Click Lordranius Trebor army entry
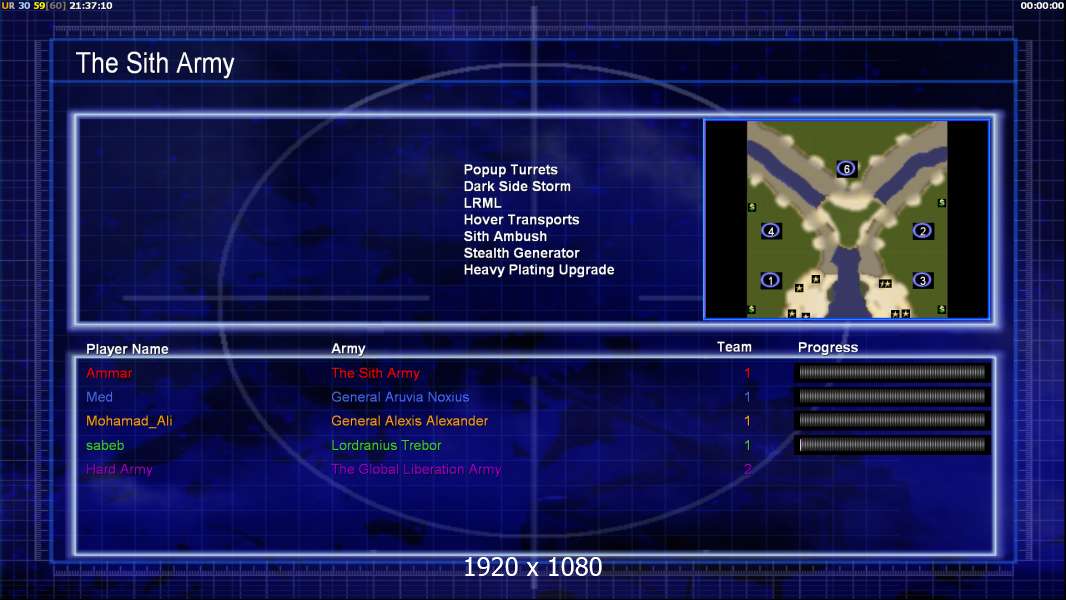This screenshot has width=1066, height=600. [386, 446]
